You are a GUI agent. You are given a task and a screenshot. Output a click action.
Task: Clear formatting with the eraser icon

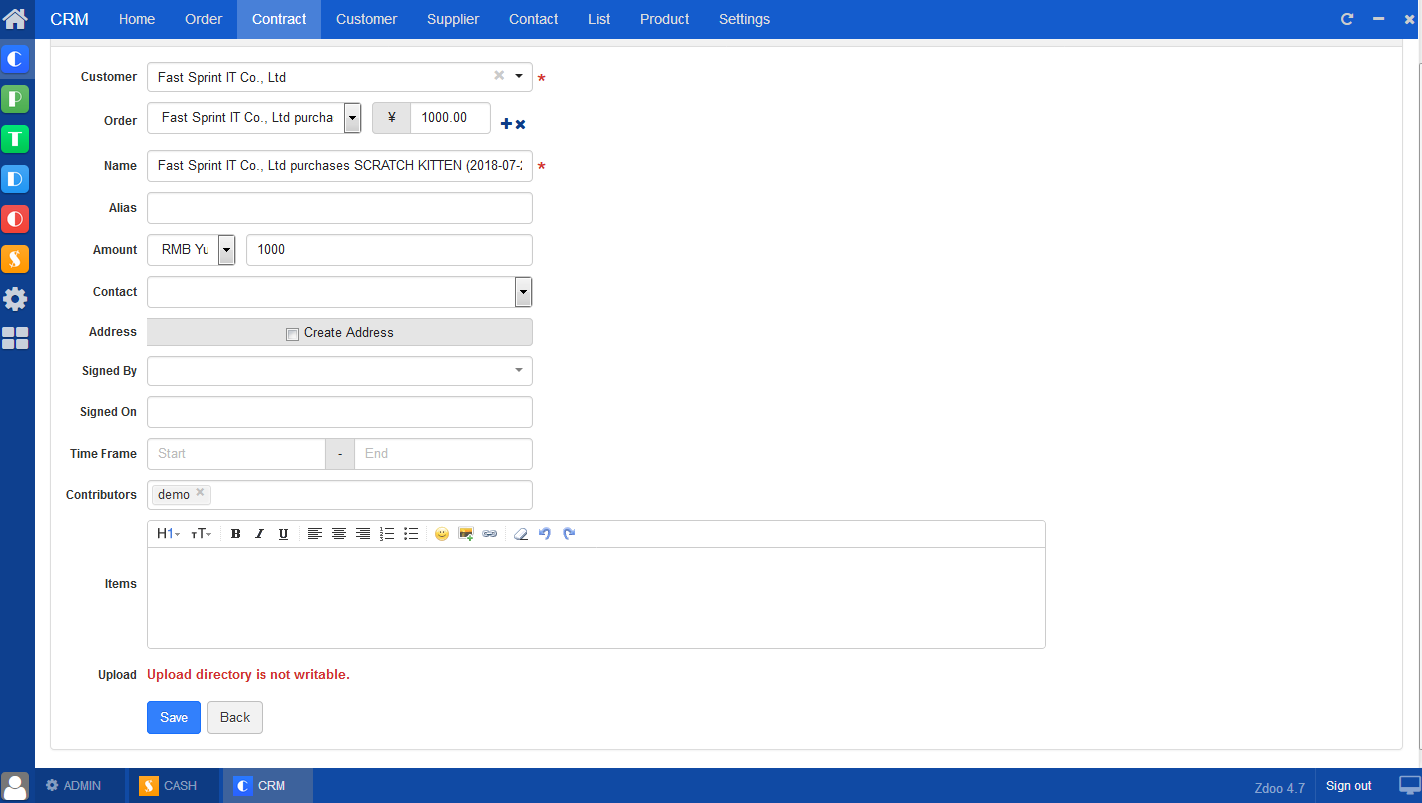[520, 534]
